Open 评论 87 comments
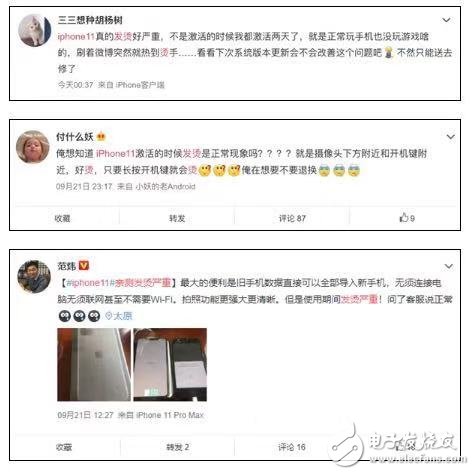 292,218
